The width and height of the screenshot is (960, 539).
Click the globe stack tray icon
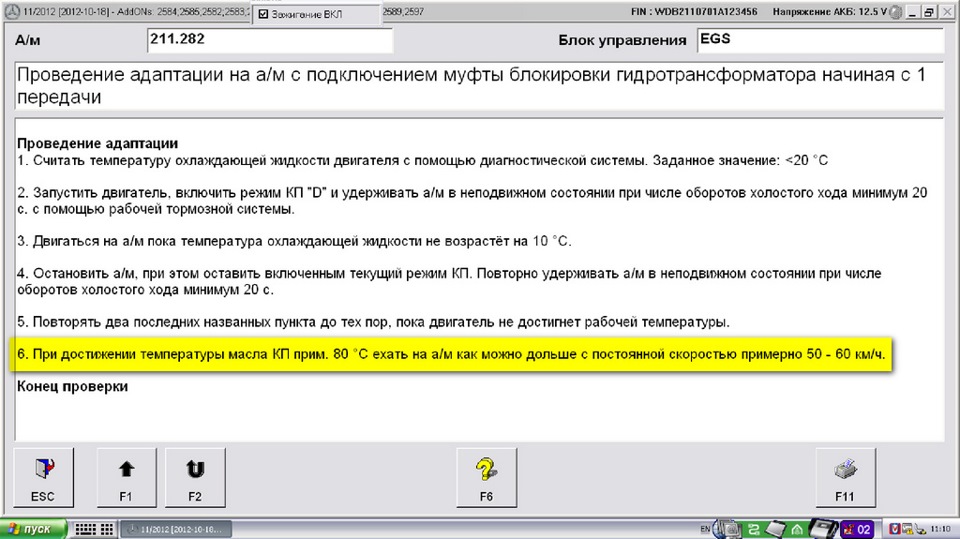(x=727, y=528)
